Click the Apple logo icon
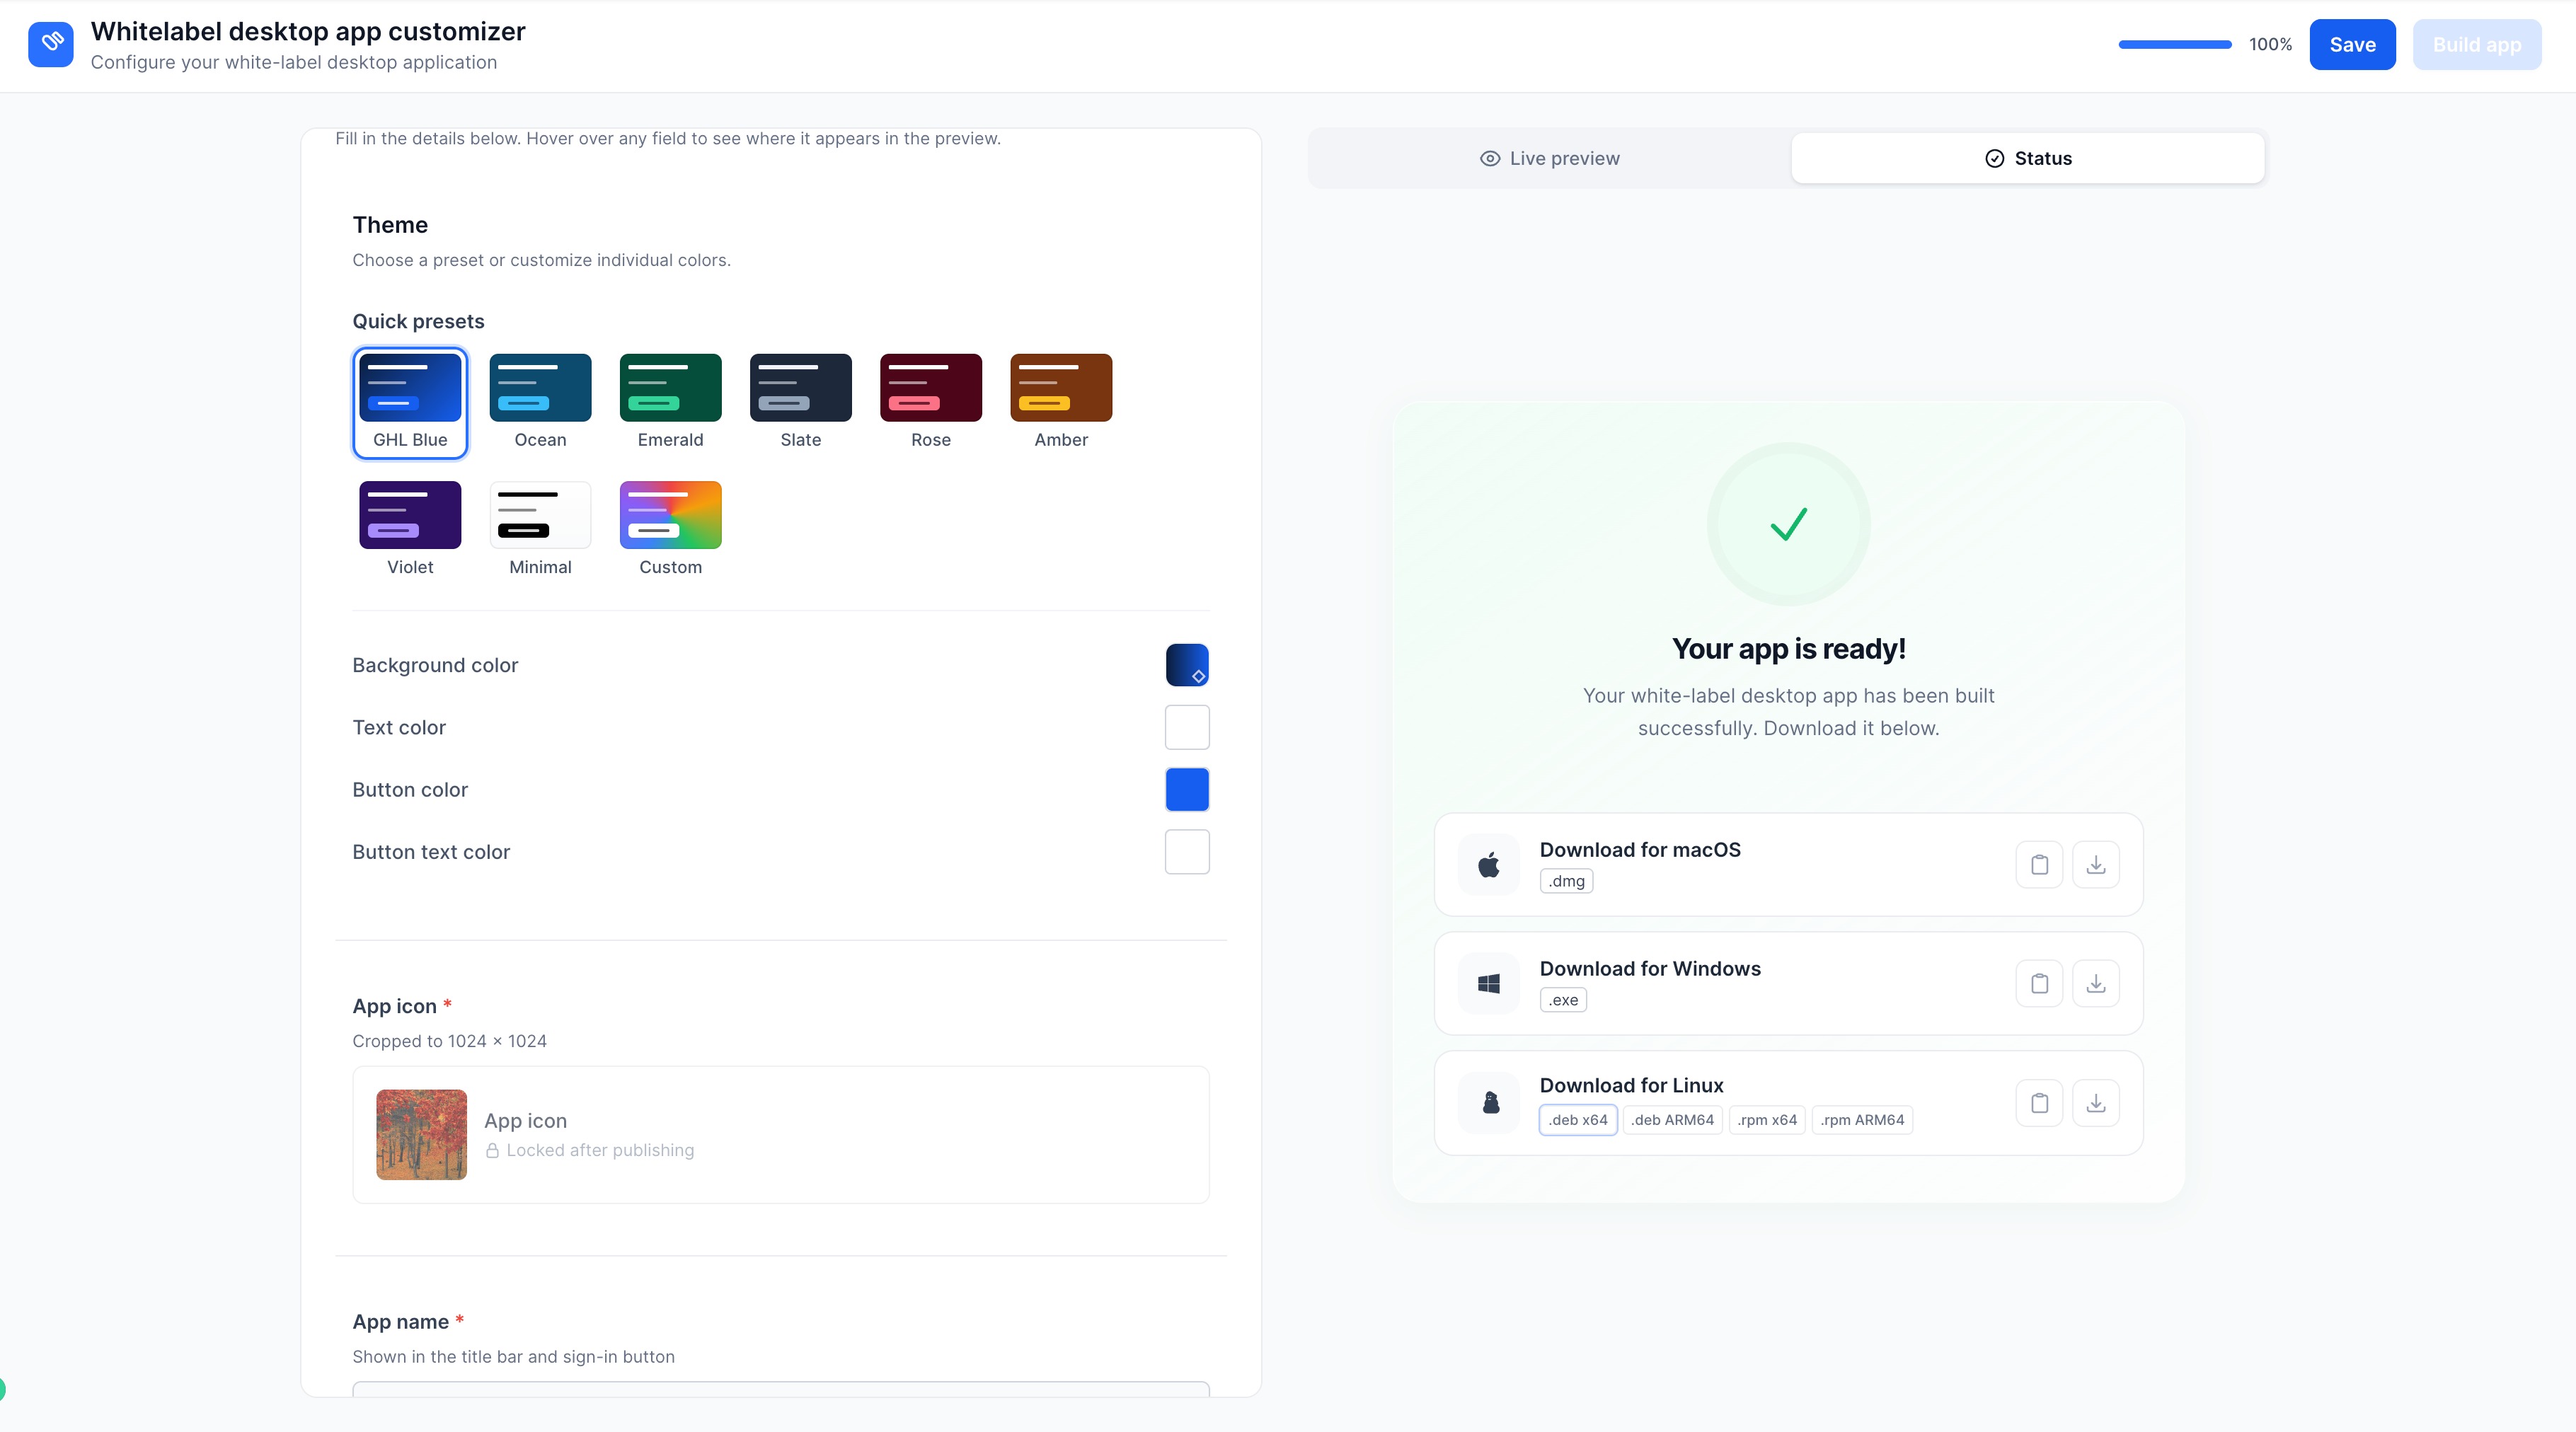 pyautogui.click(x=1488, y=865)
